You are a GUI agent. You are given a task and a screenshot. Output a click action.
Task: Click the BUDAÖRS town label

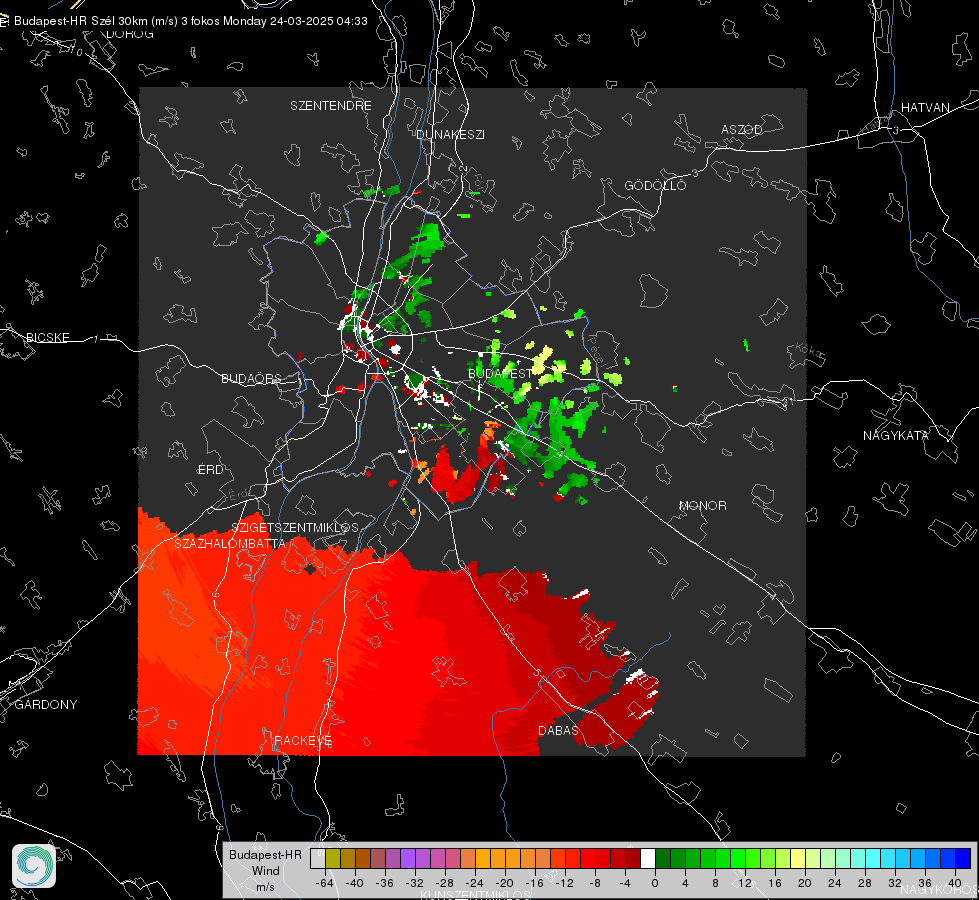[252, 378]
